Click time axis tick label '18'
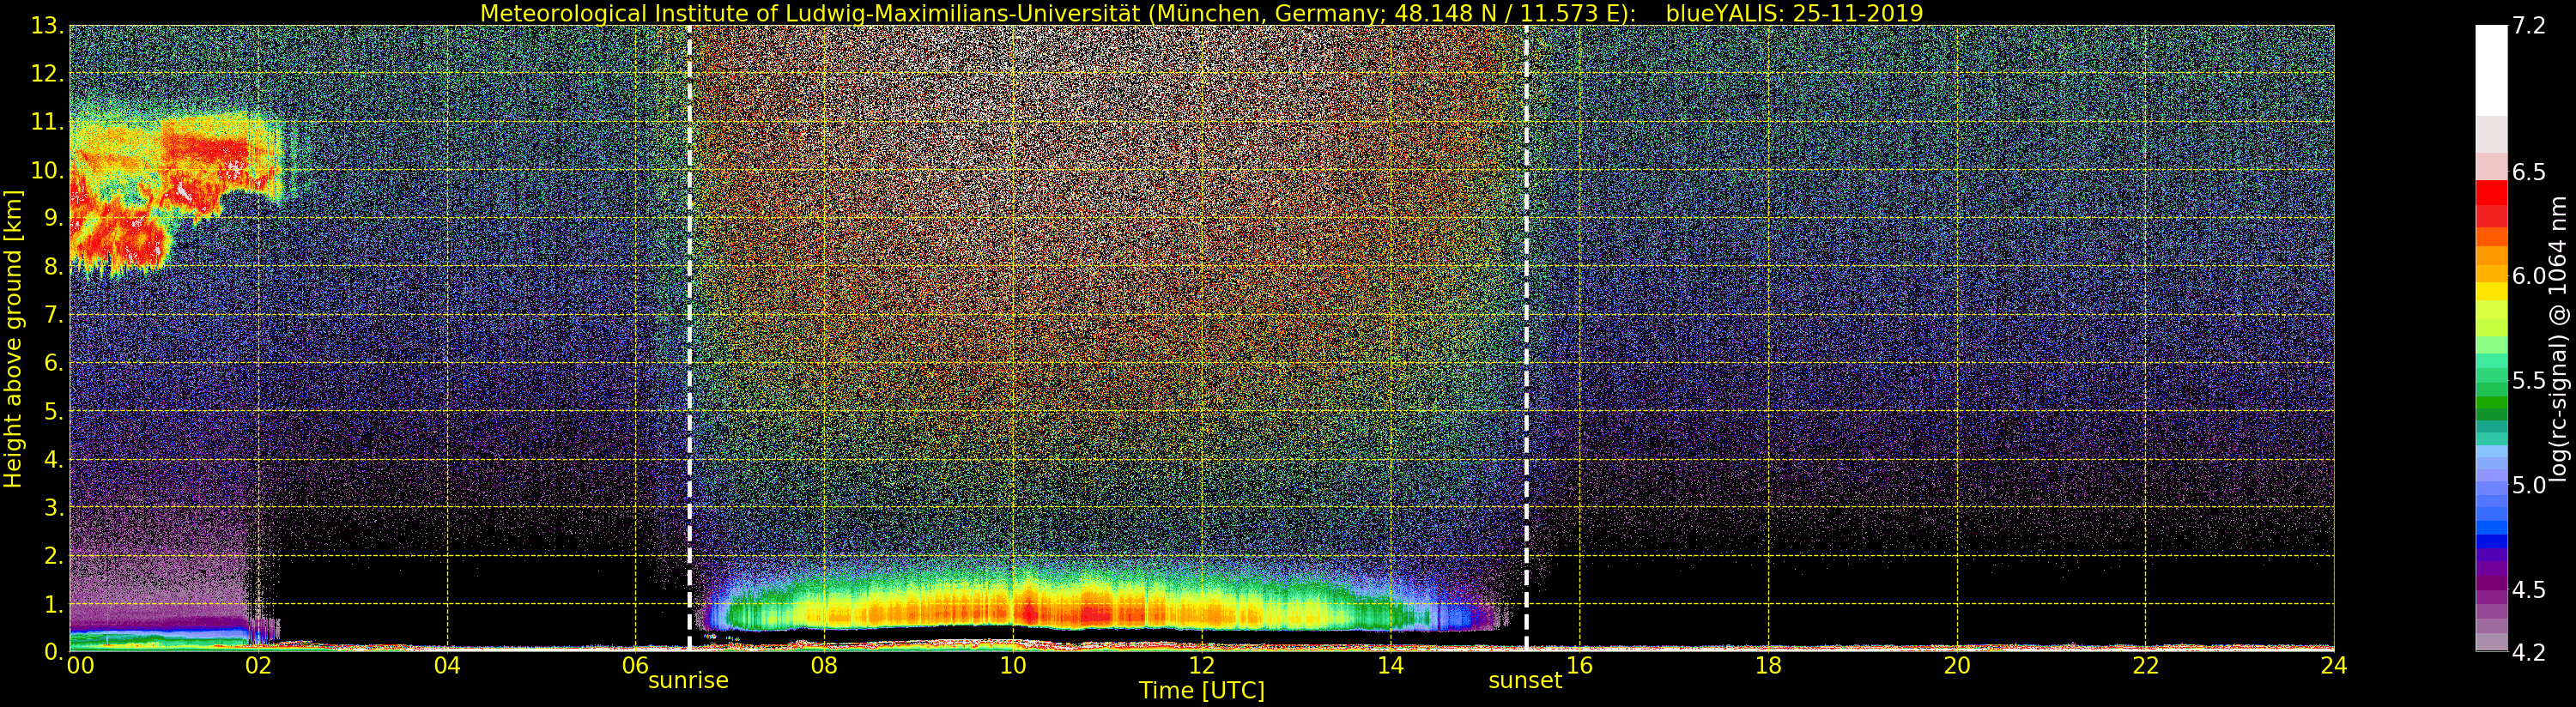2576x707 pixels. (1768, 666)
